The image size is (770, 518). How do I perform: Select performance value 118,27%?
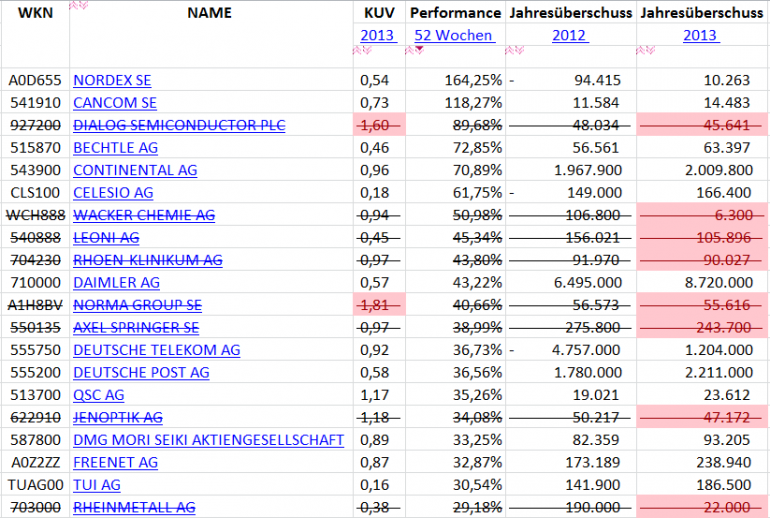tap(473, 103)
